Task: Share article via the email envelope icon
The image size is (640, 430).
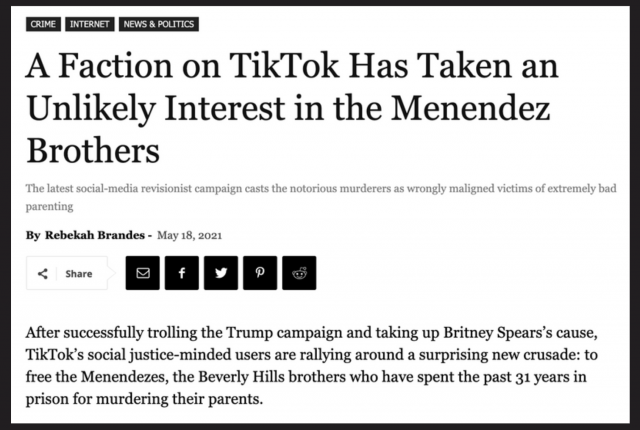Action: [x=142, y=273]
